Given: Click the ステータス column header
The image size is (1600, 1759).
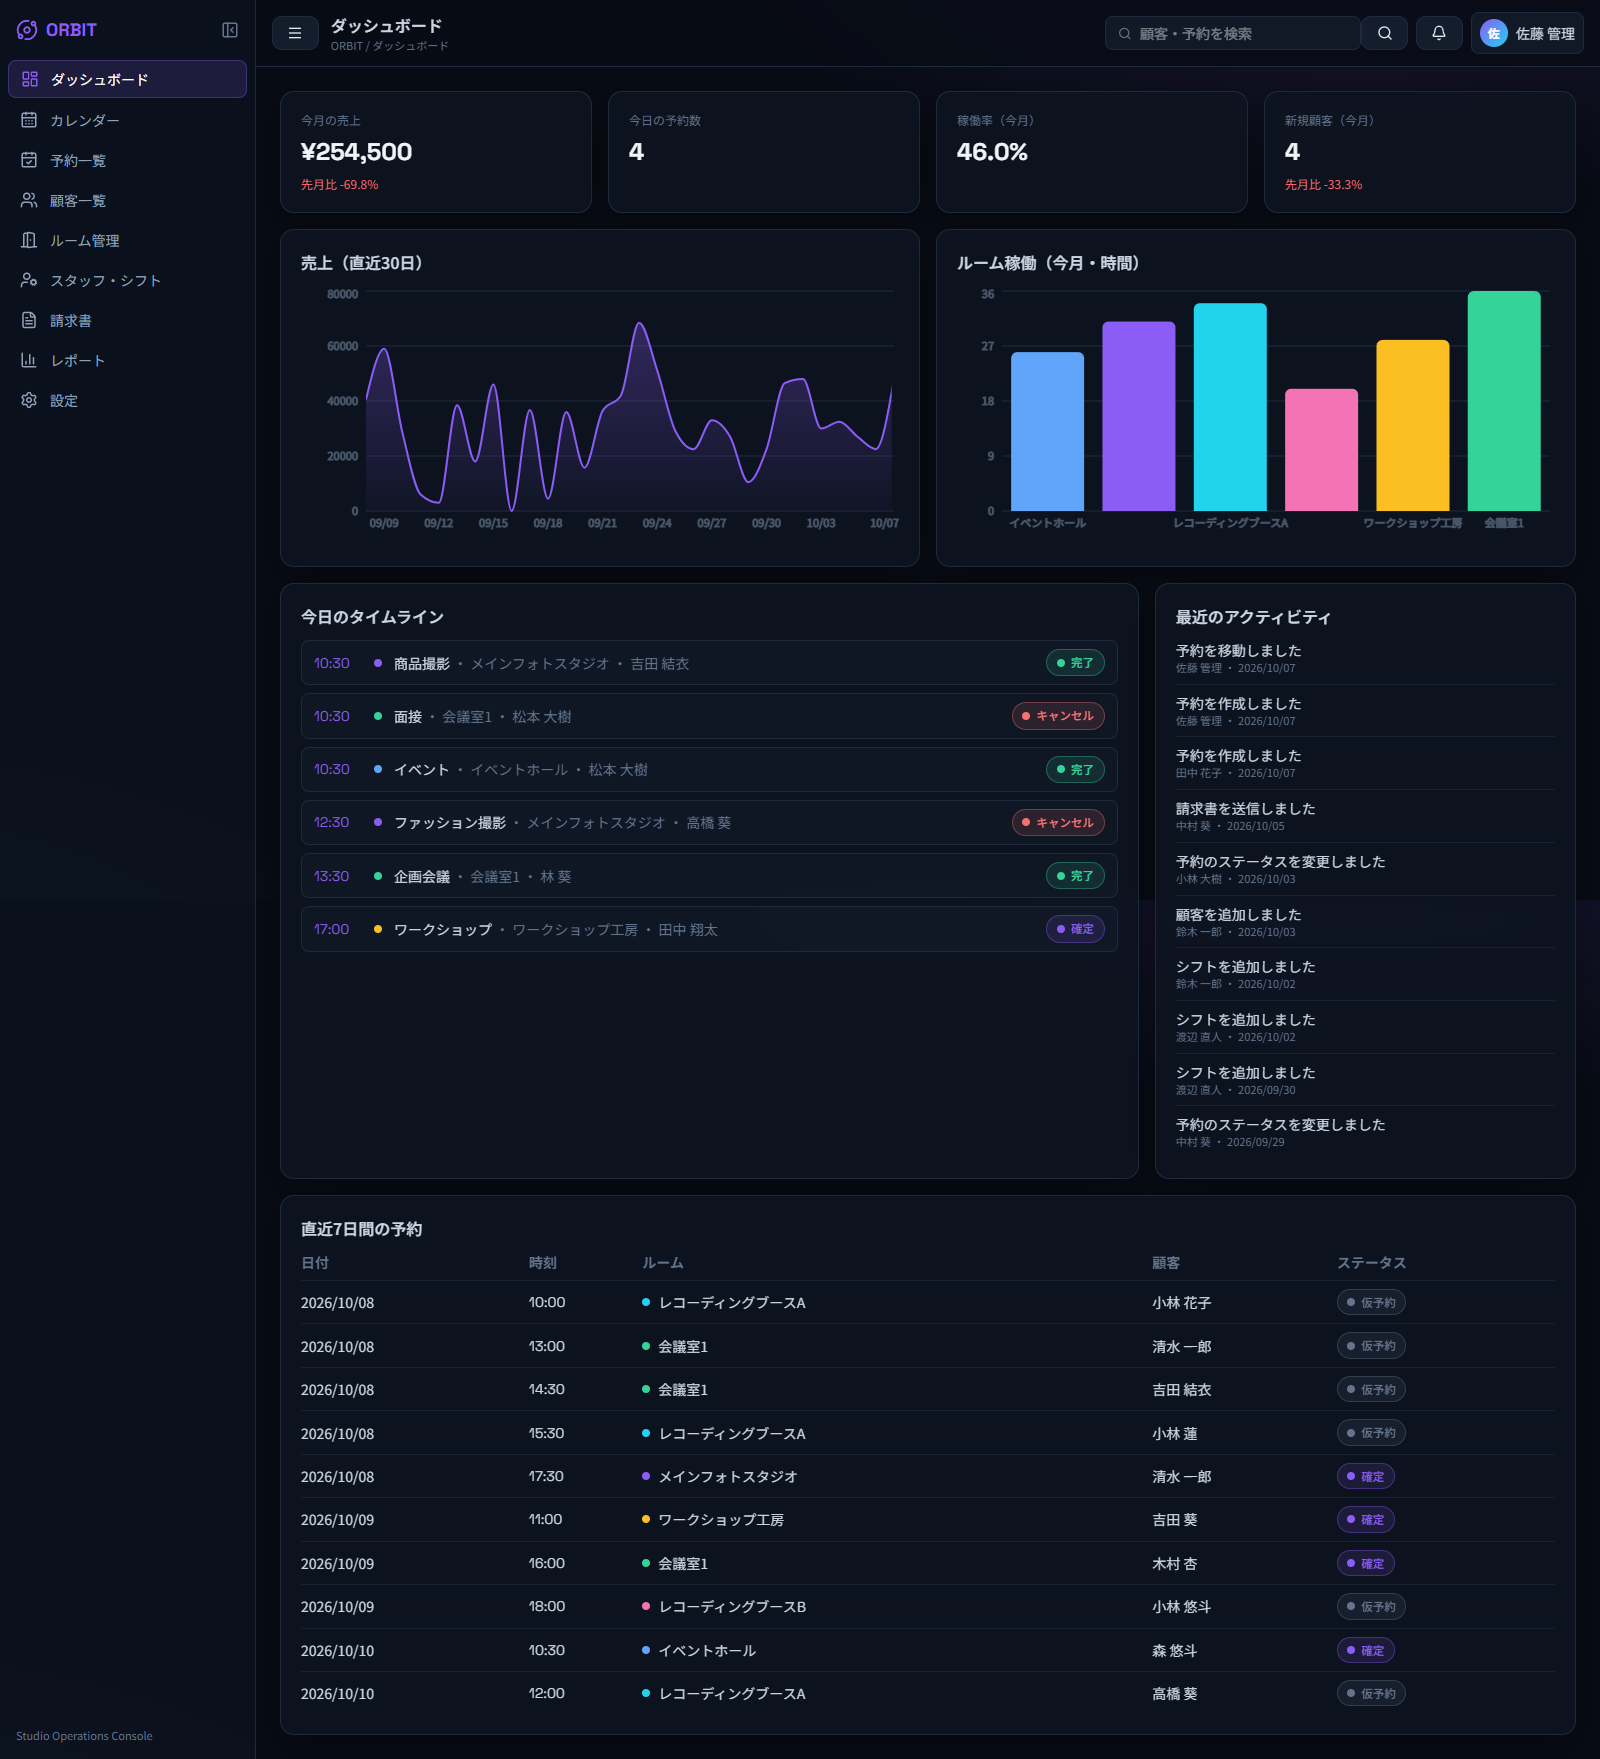Looking at the screenshot, I should pyautogui.click(x=1371, y=1263).
